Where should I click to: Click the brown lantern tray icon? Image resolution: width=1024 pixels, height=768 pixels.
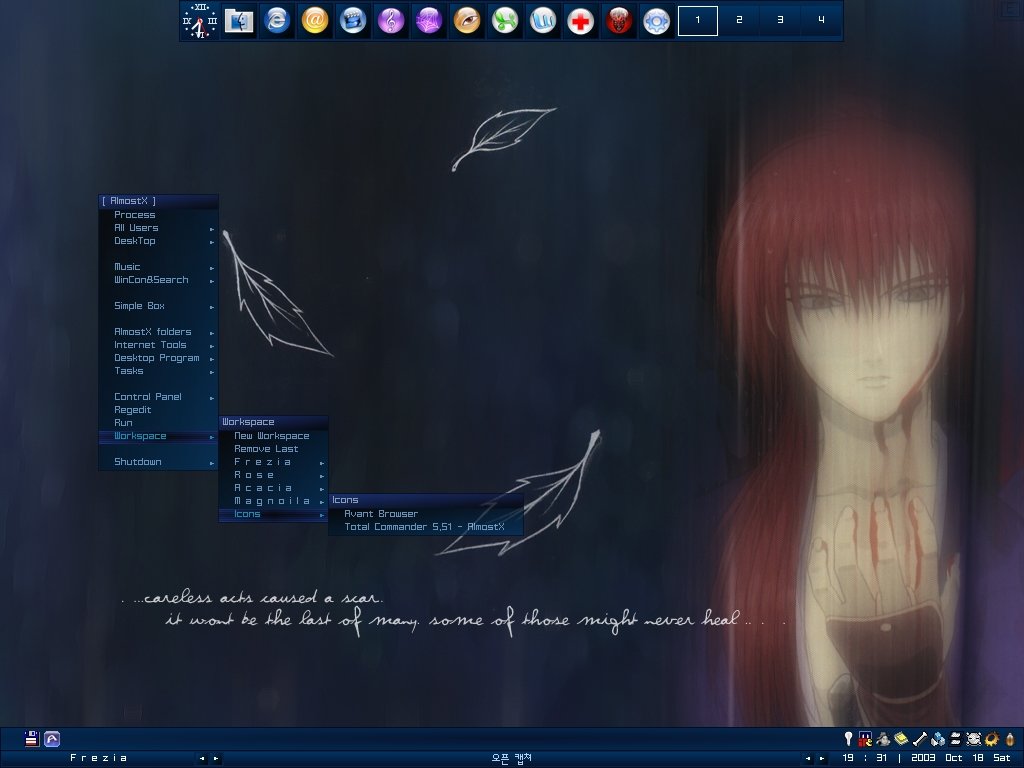point(1010,739)
